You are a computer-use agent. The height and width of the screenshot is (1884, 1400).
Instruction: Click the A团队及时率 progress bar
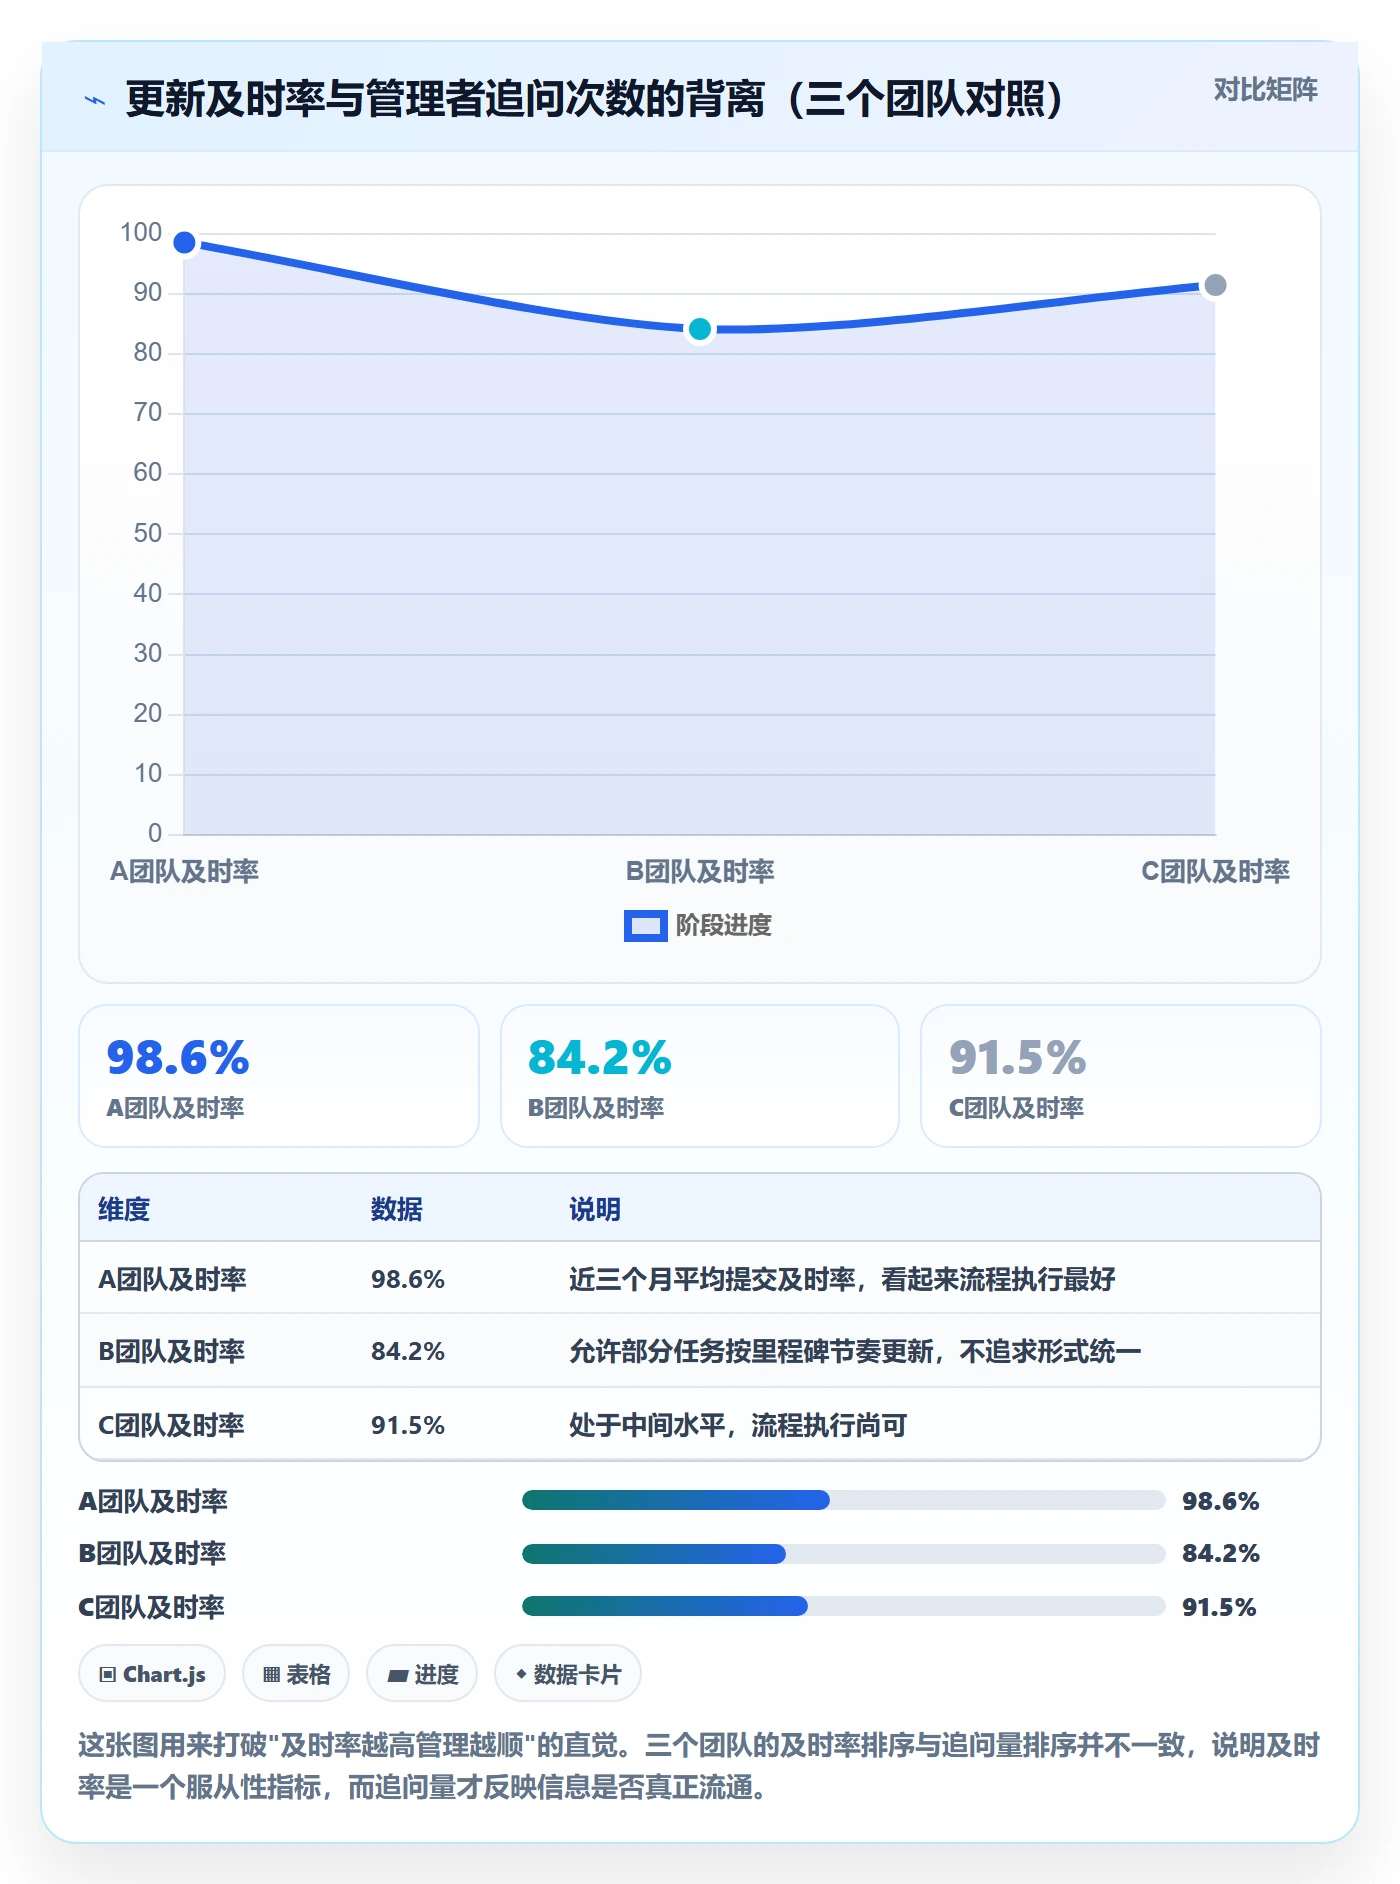click(844, 1500)
